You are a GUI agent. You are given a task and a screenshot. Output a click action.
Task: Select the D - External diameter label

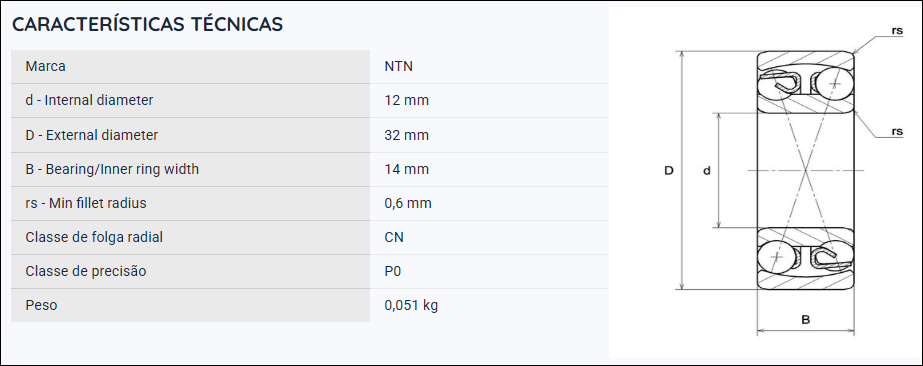[92, 135]
